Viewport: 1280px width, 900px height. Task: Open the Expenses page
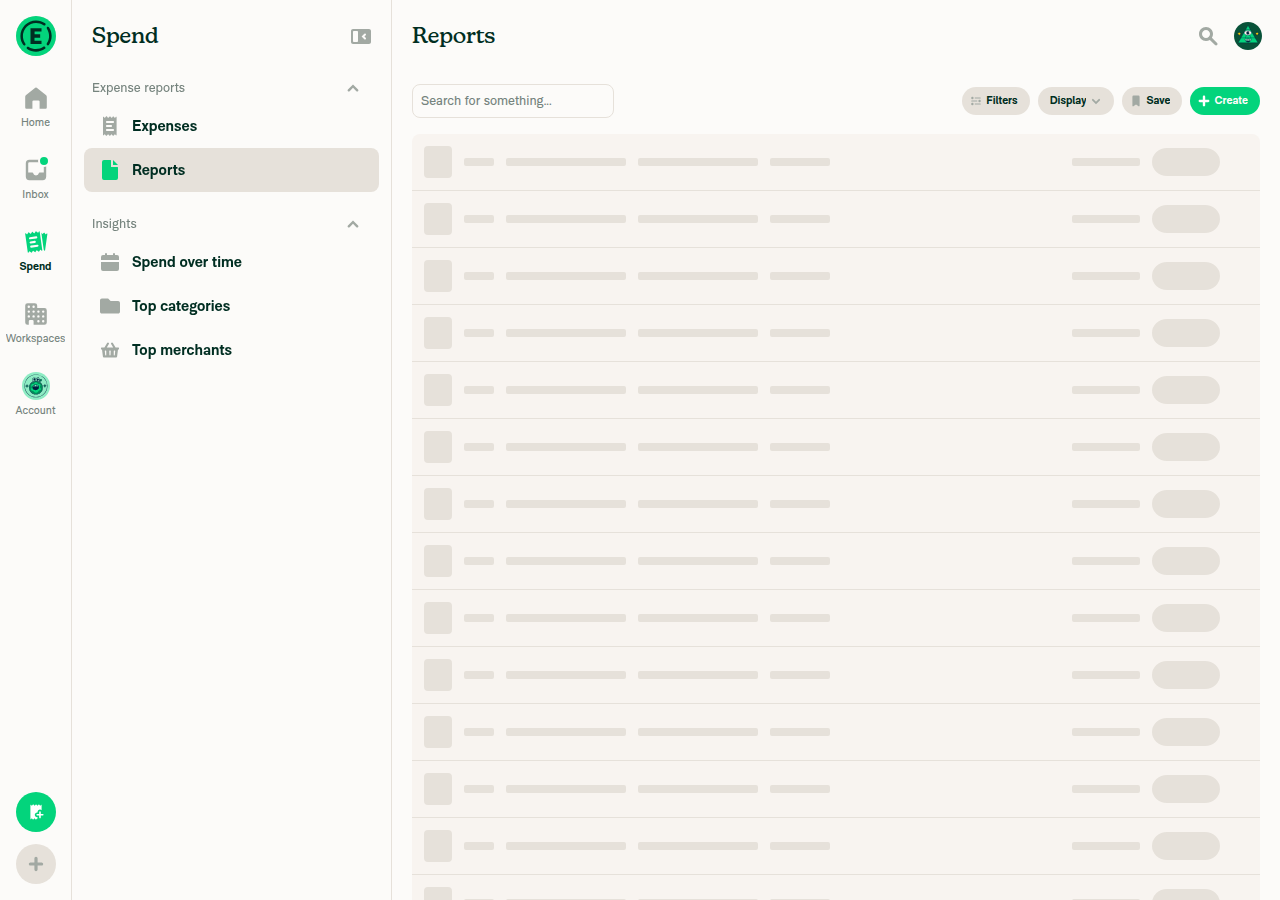point(231,126)
